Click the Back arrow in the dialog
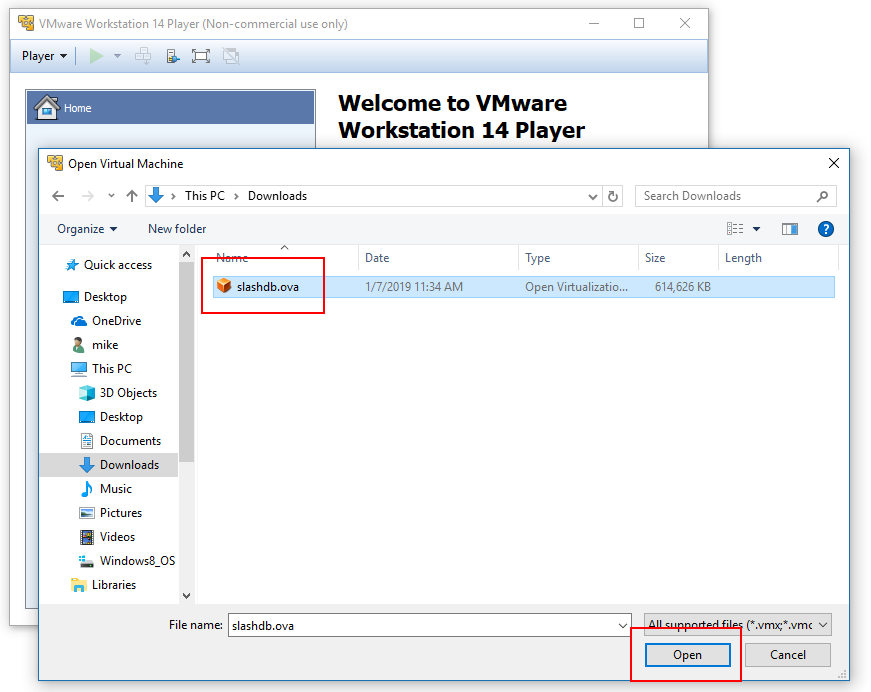 tap(58, 196)
